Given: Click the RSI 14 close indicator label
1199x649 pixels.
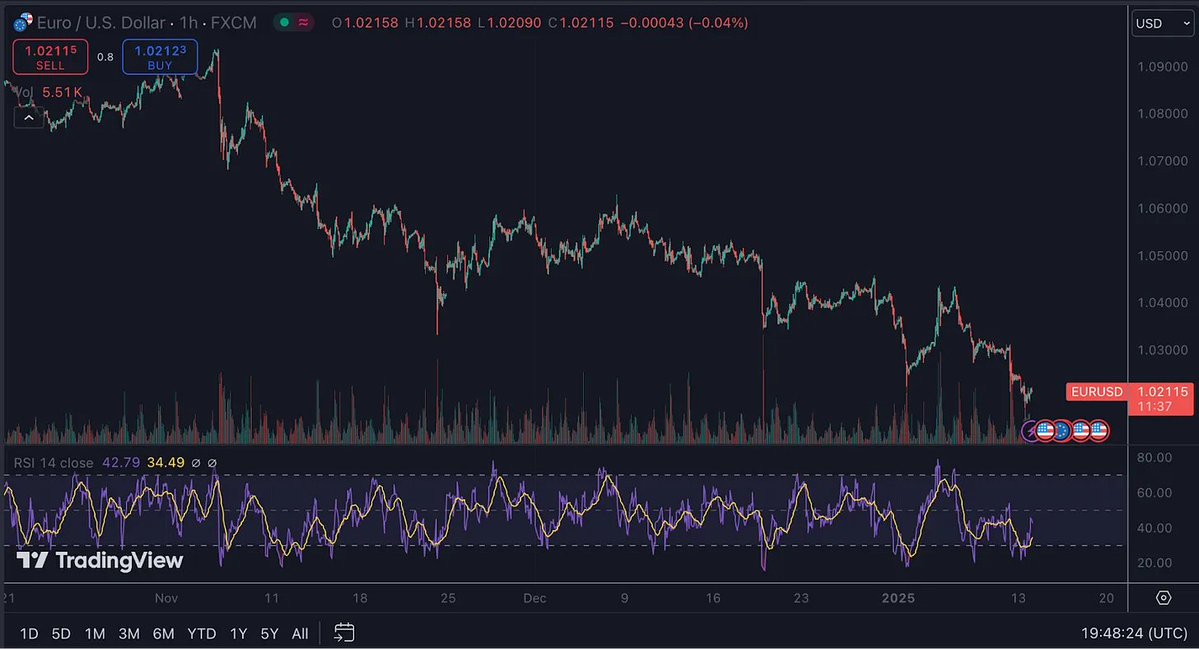Looking at the screenshot, I should click(x=53, y=463).
